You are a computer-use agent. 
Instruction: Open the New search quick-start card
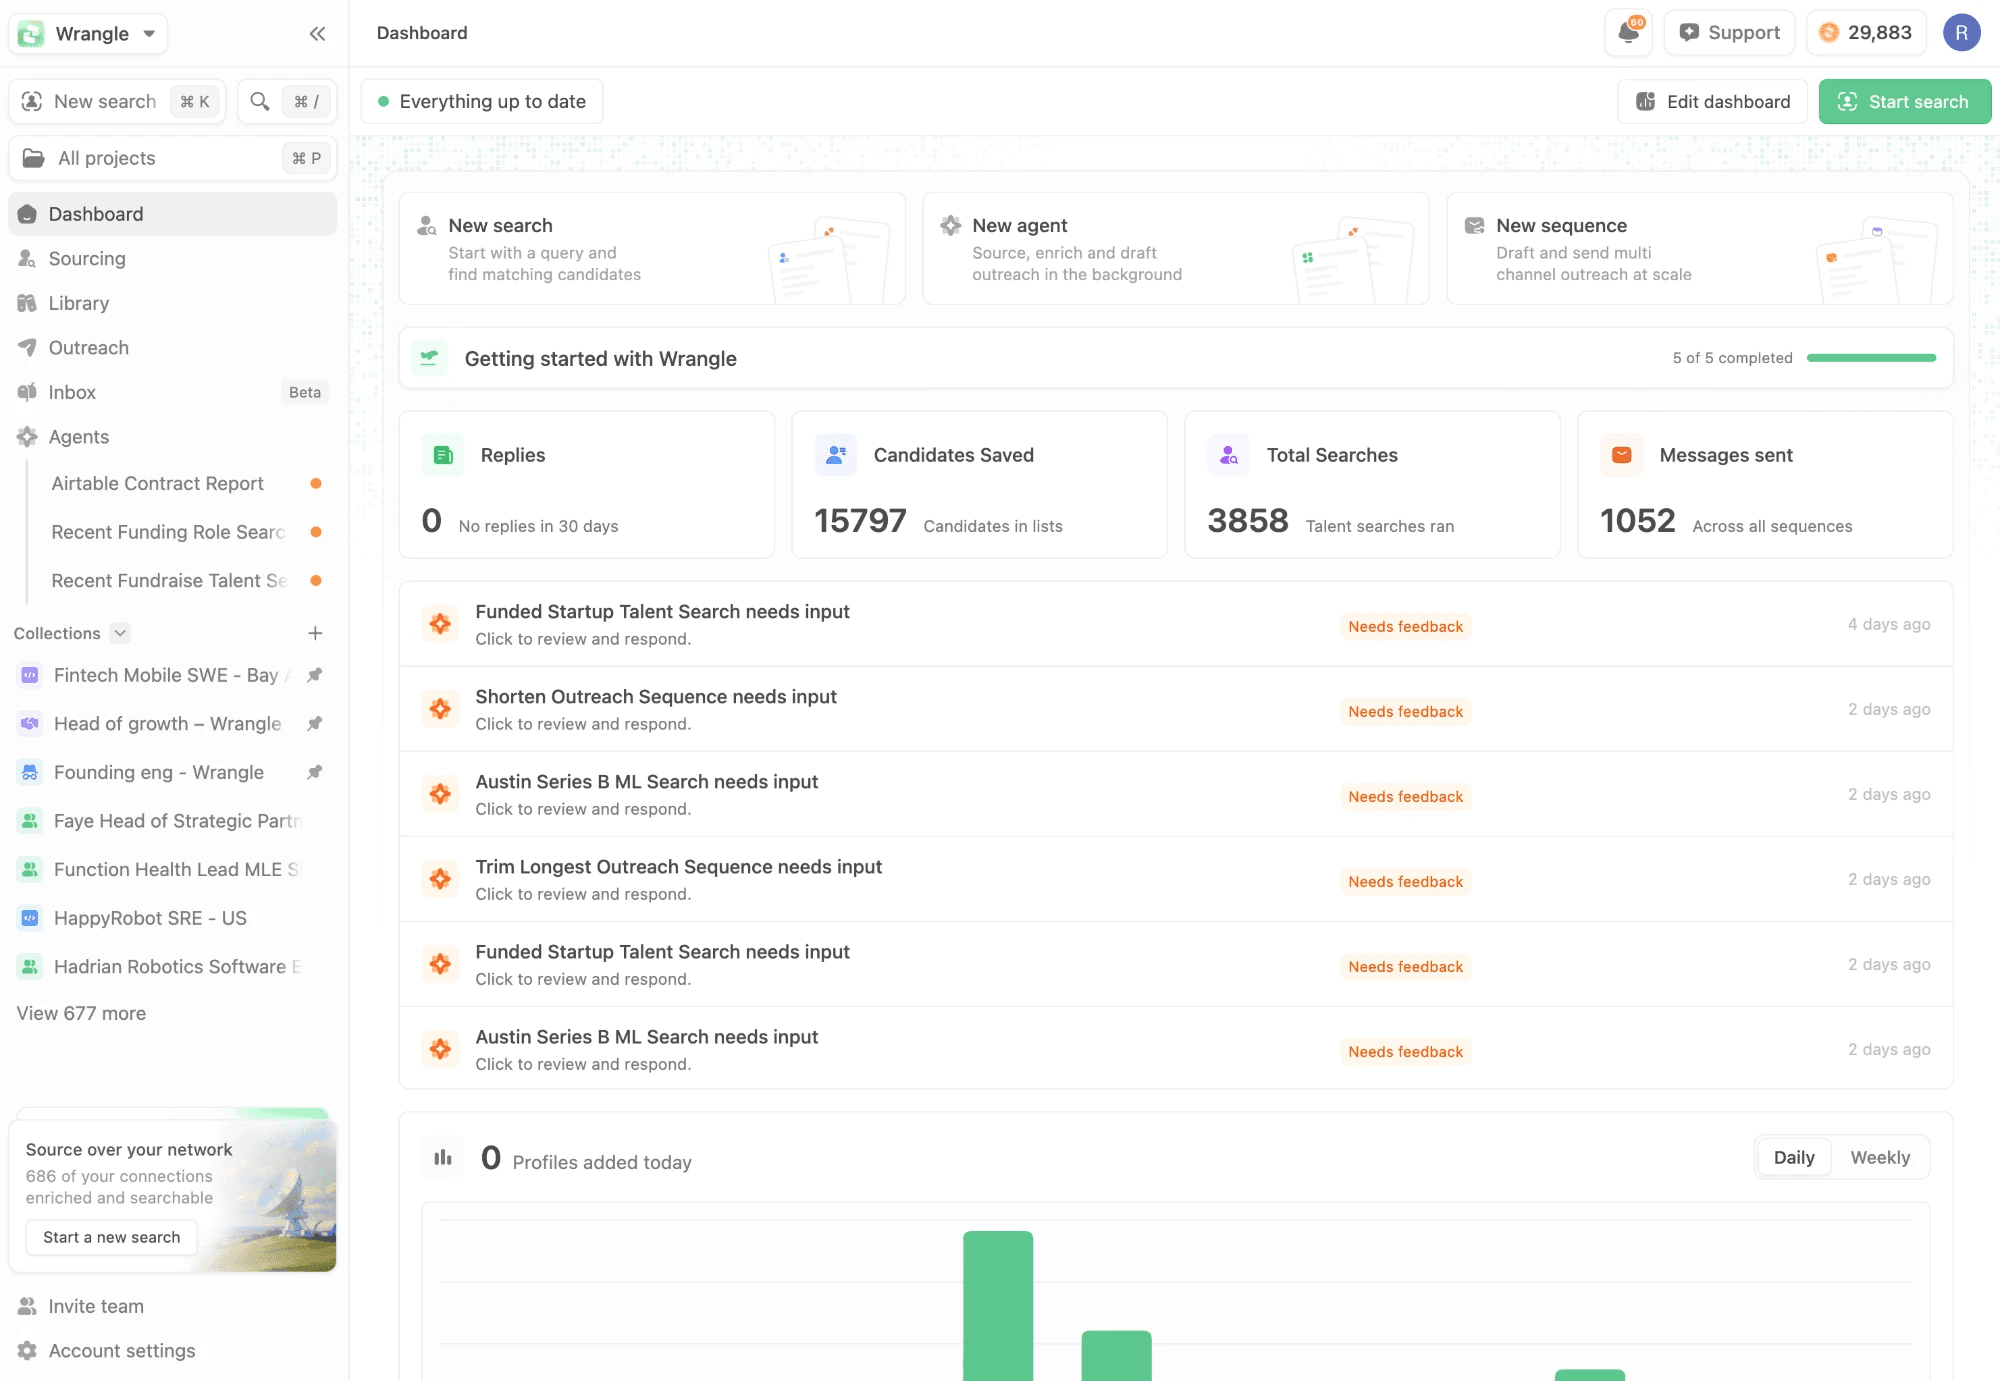652,248
